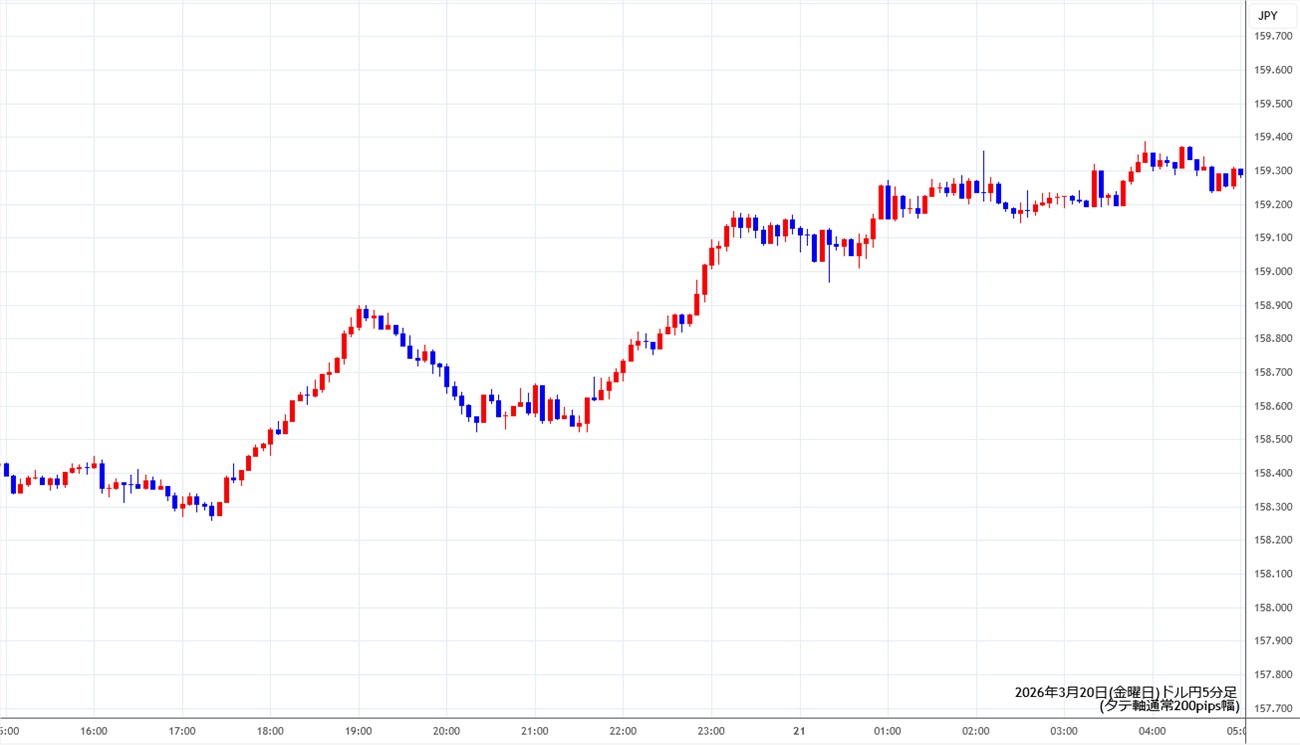The height and width of the screenshot is (745, 1300).
Task: Click the tall upper-wick candle near 02:00
Action: [984, 180]
